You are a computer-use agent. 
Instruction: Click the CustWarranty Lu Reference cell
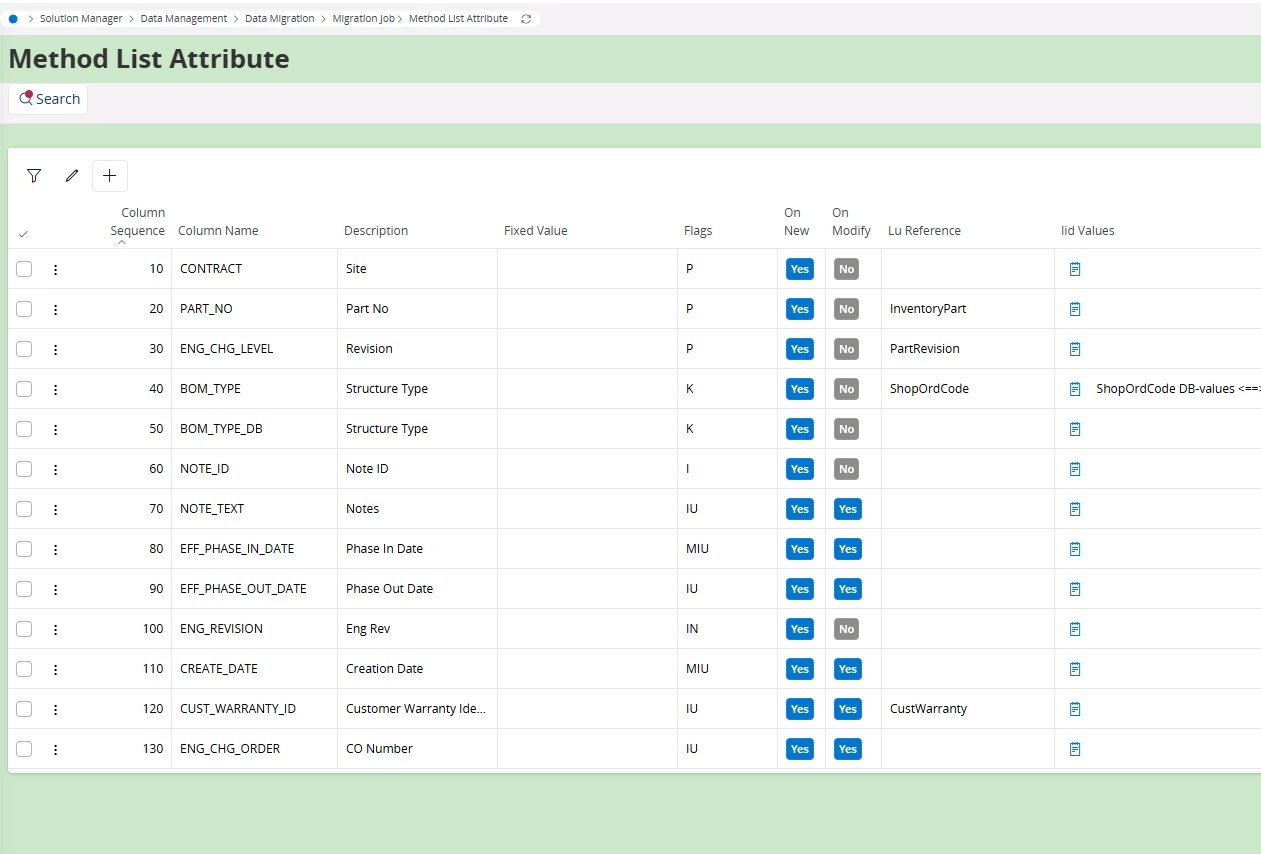pos(967,709)
